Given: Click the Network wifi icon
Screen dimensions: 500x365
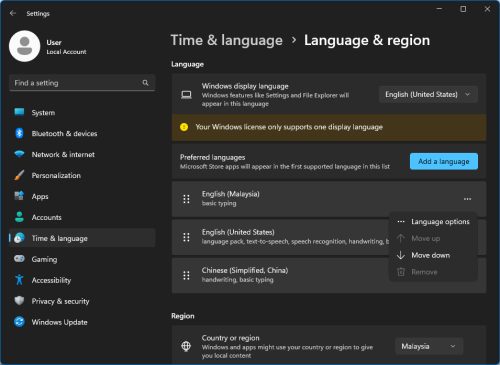Looking at the screenshot, I should 19,154.
